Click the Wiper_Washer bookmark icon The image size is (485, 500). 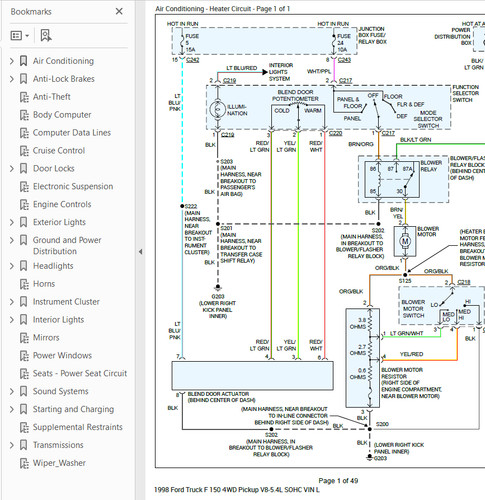(x=24, y=463)
